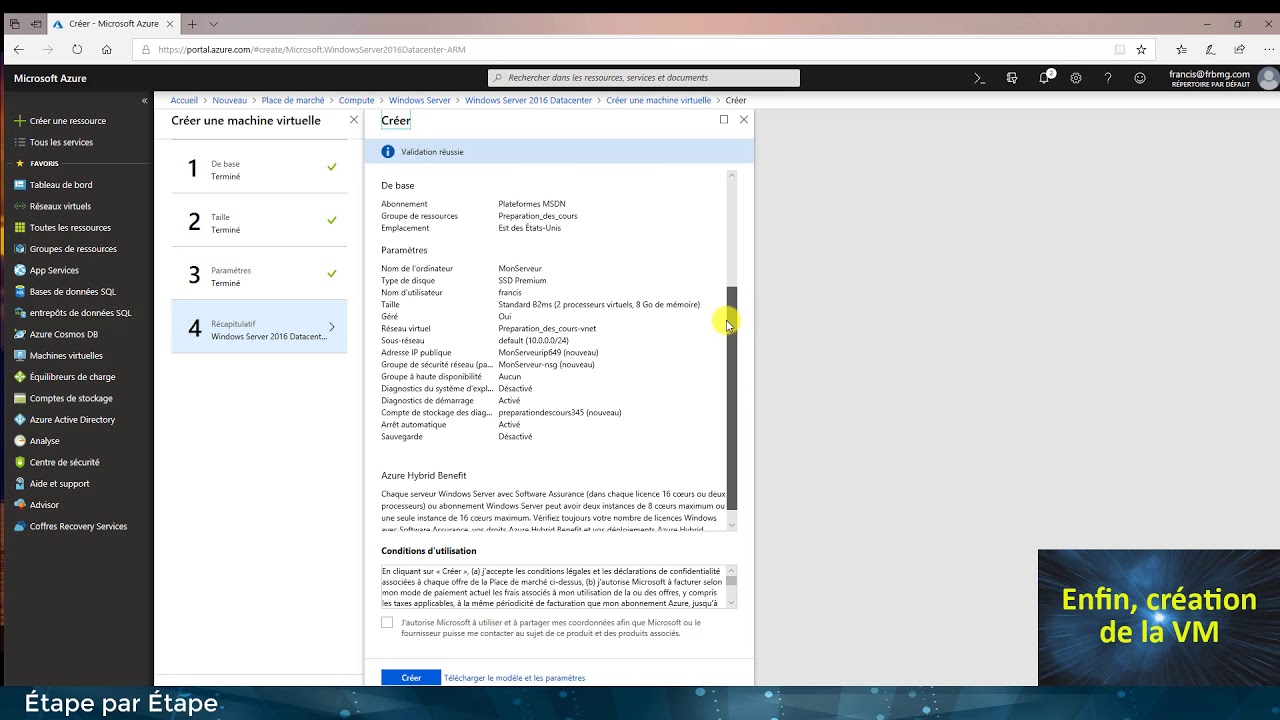Open Advisor icon in sidebar
The image size is (1280, 720).
[x=19, y=505]
